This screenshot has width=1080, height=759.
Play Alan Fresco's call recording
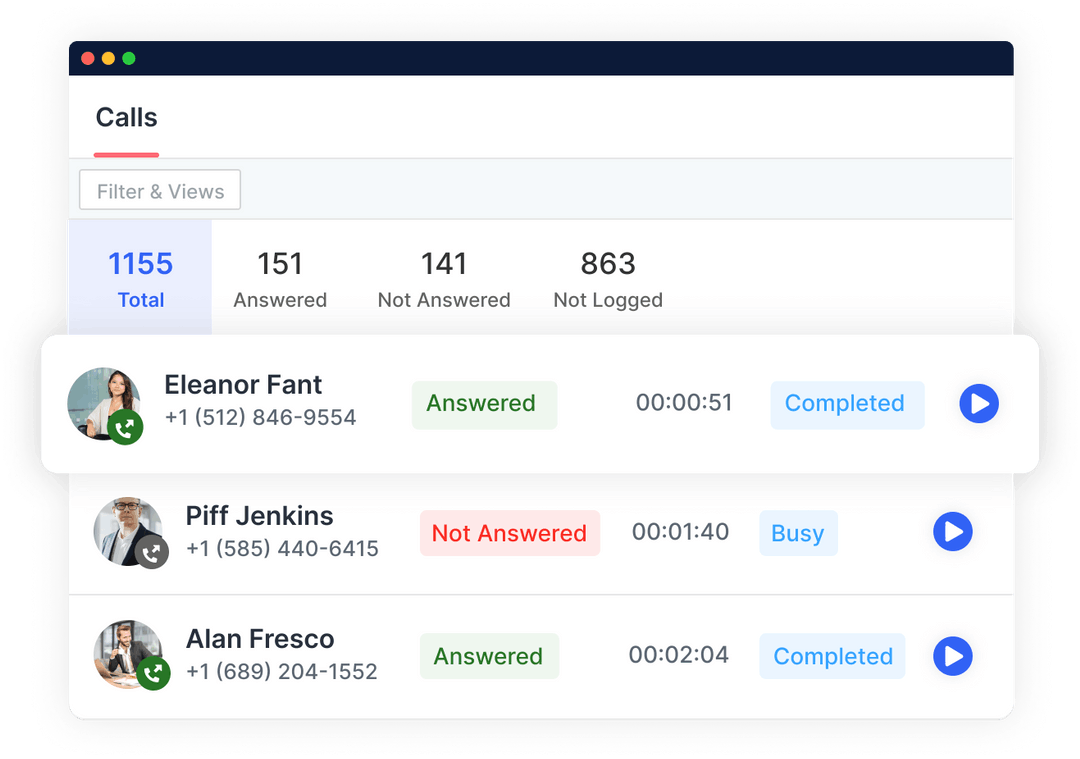[x=953, y=656]
